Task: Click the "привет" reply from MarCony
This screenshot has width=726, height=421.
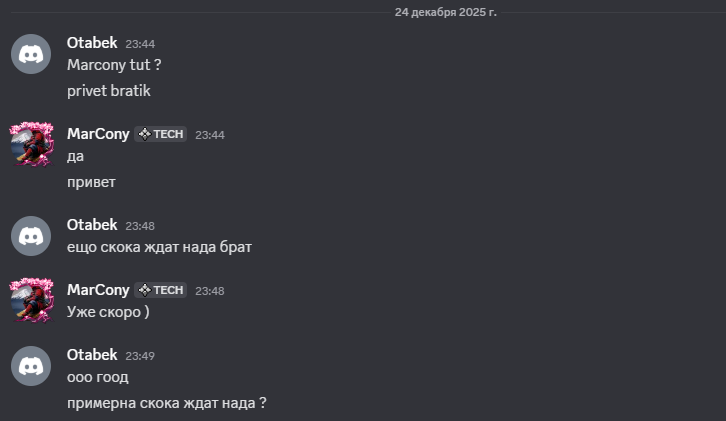Action: point(91,182)
